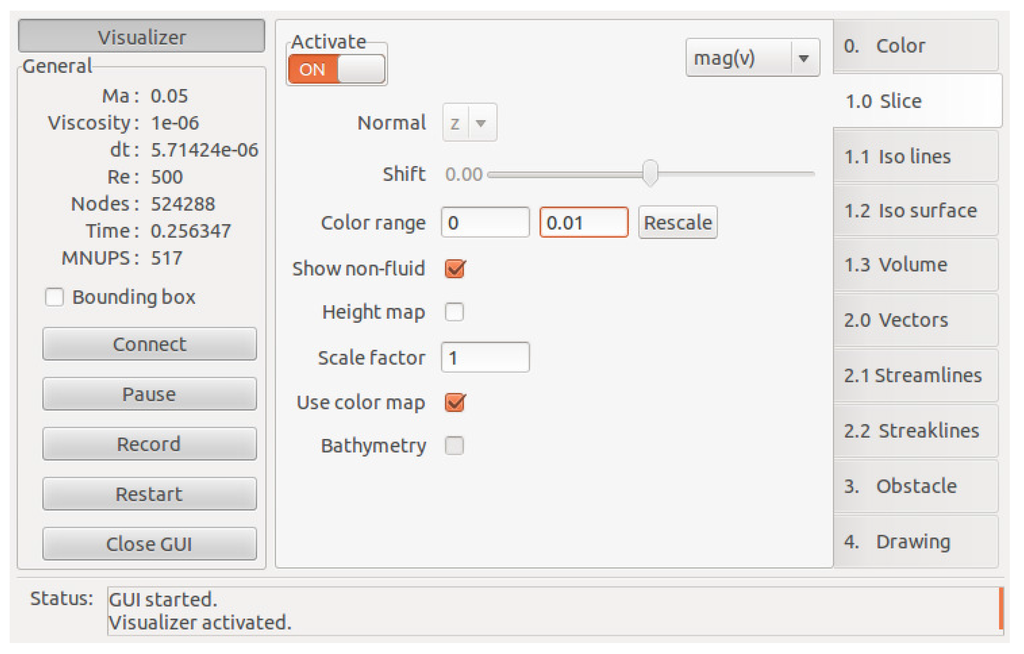Screen dimensions: 1024x654
Task: Open the mag(v) dropdown
Action: pos(752,58)
